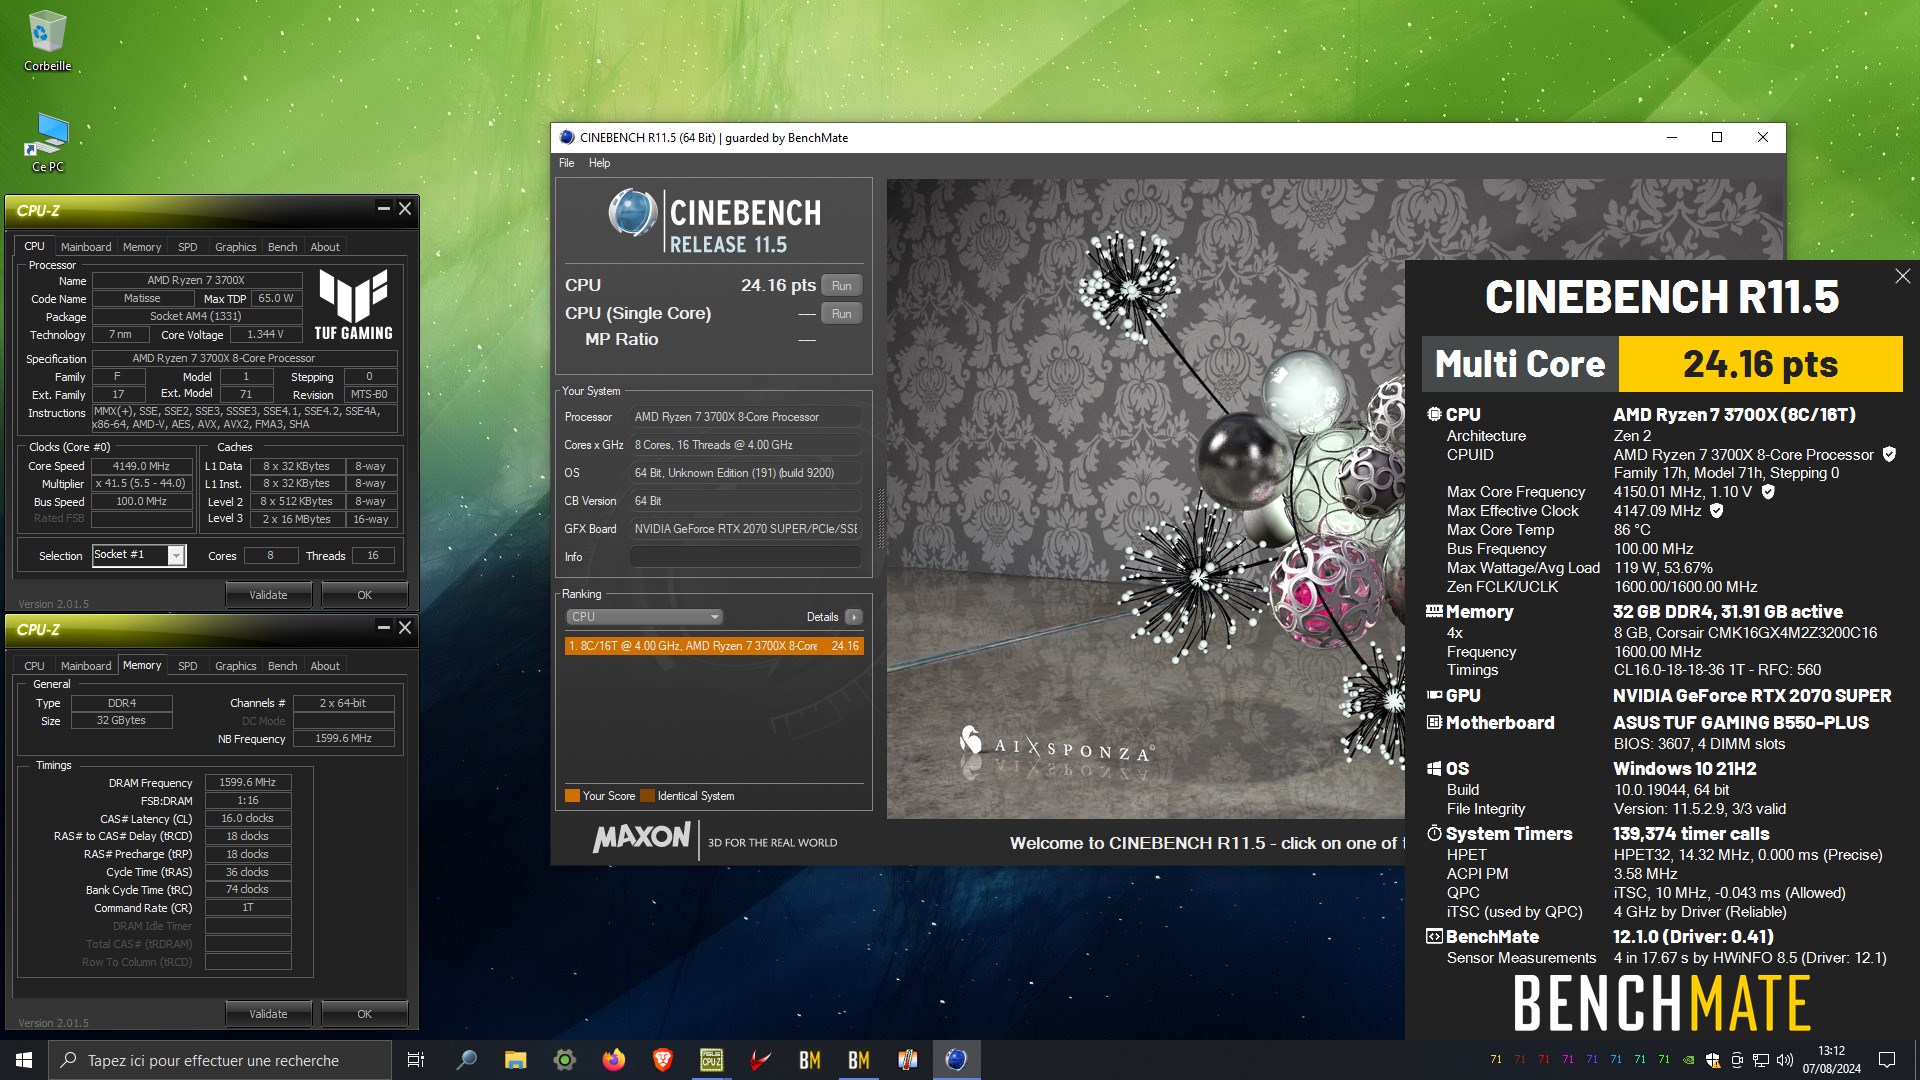
Task: Open the green gear app in taskbar
Action: pyautogui.click(x=564, y=1060)
